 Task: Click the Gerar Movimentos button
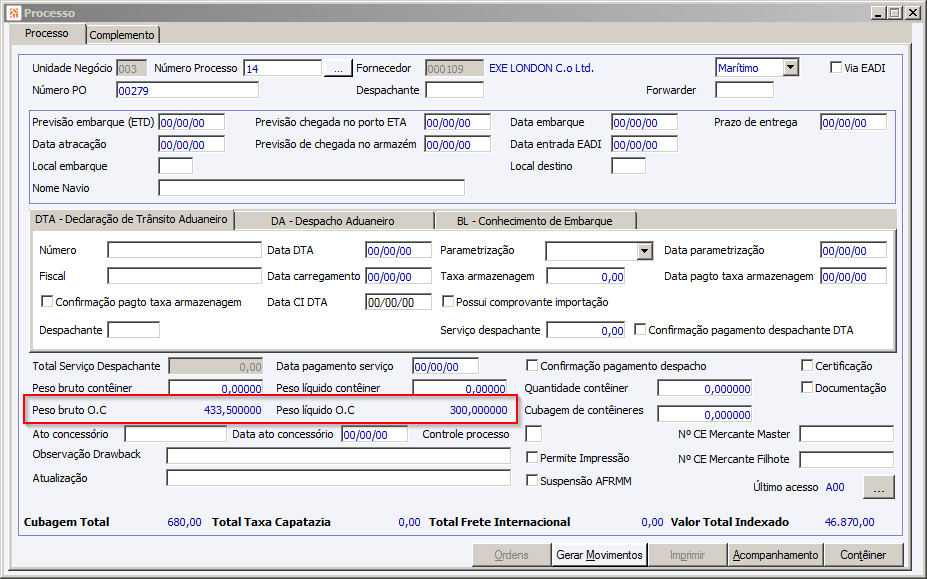[x=599, y=555]
